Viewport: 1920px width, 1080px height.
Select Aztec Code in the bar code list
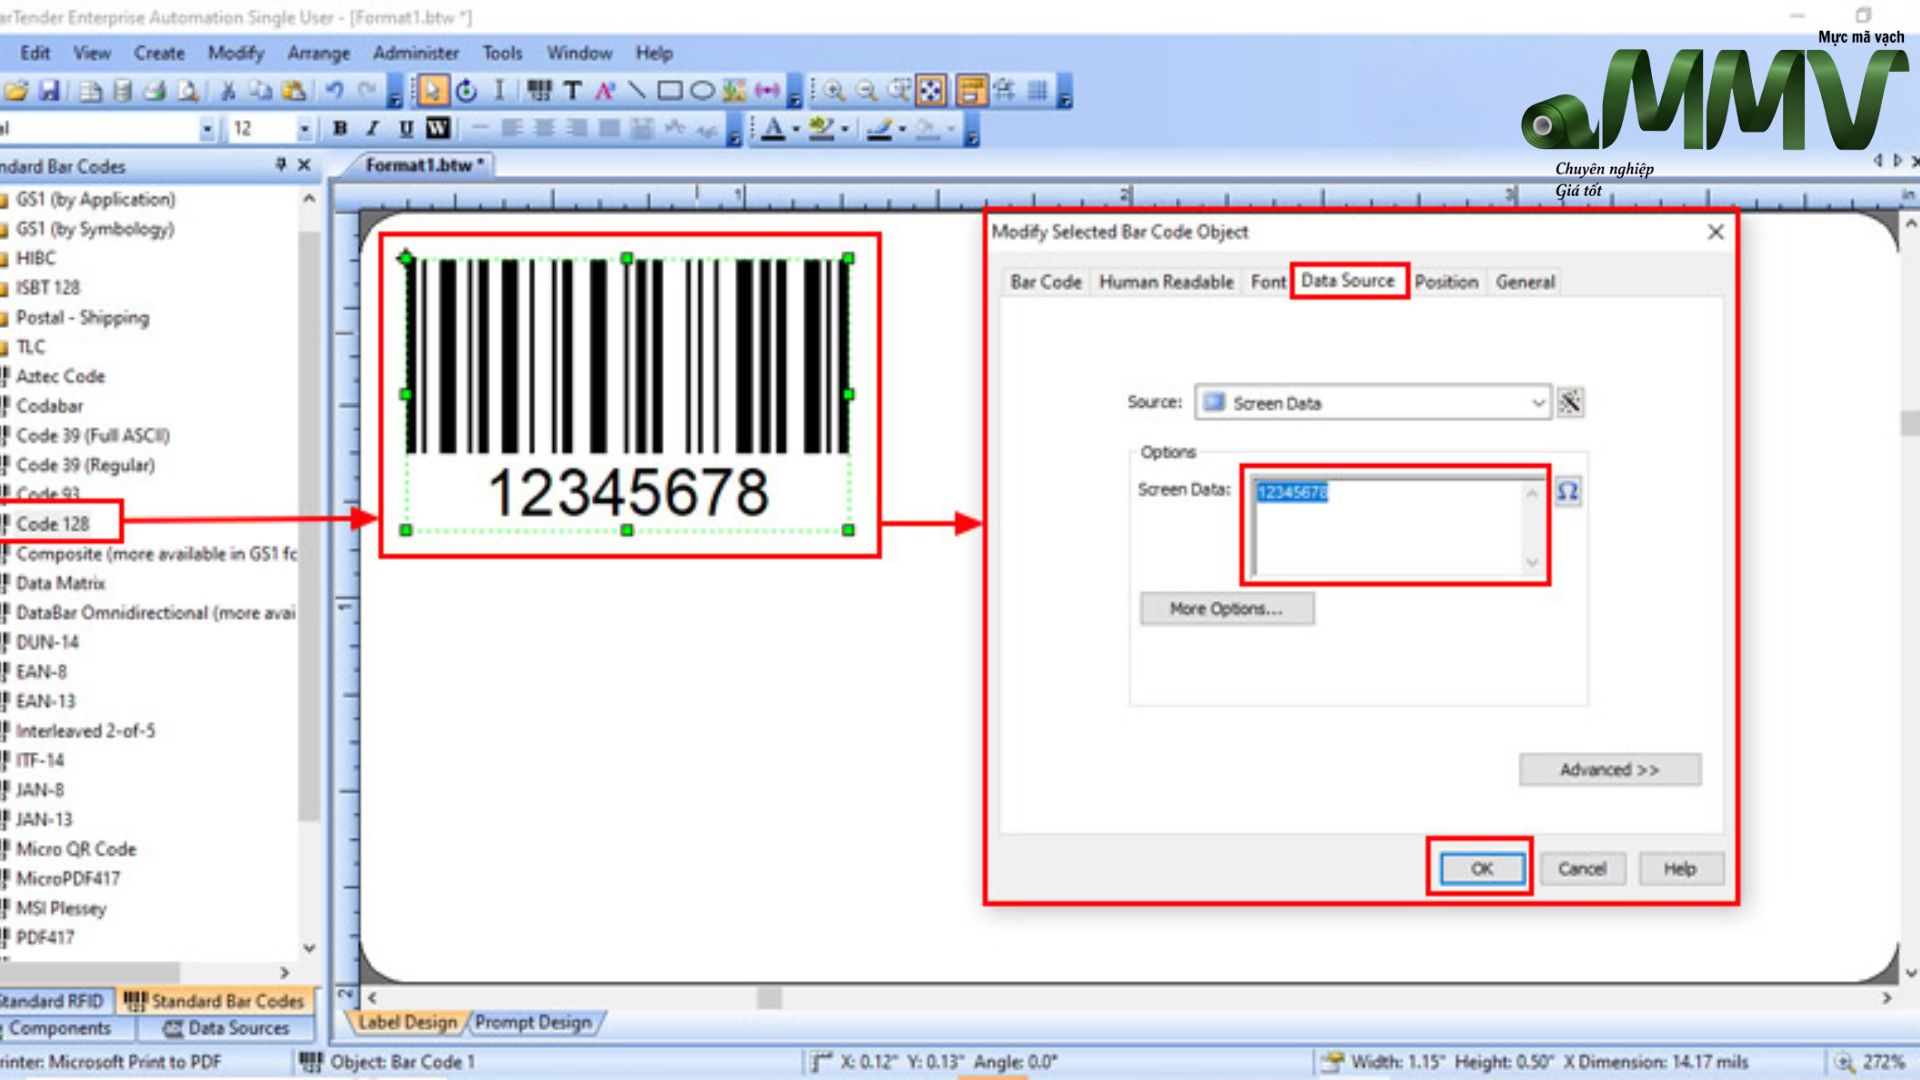click(60, 376)
